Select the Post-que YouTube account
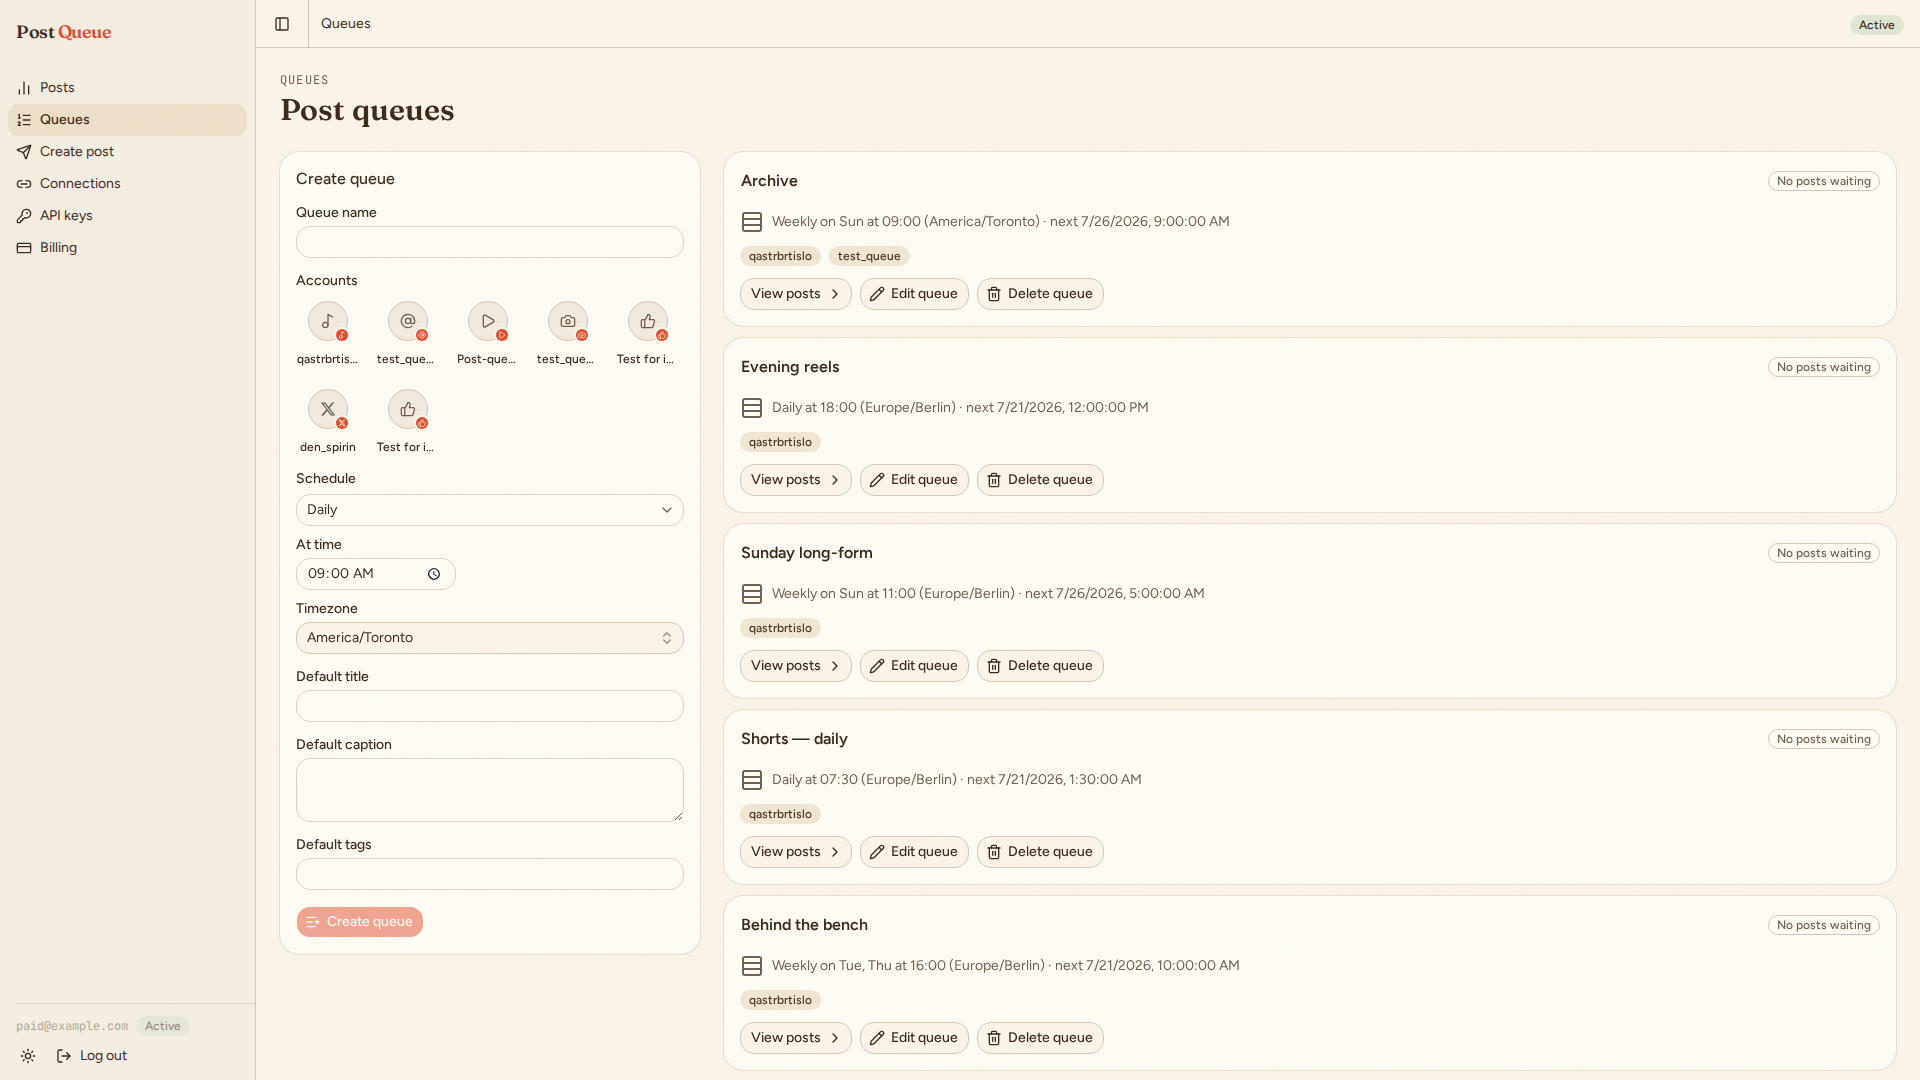This screenshot has height=1080, width=1920. pyautogui.click(x=488, y=334)
